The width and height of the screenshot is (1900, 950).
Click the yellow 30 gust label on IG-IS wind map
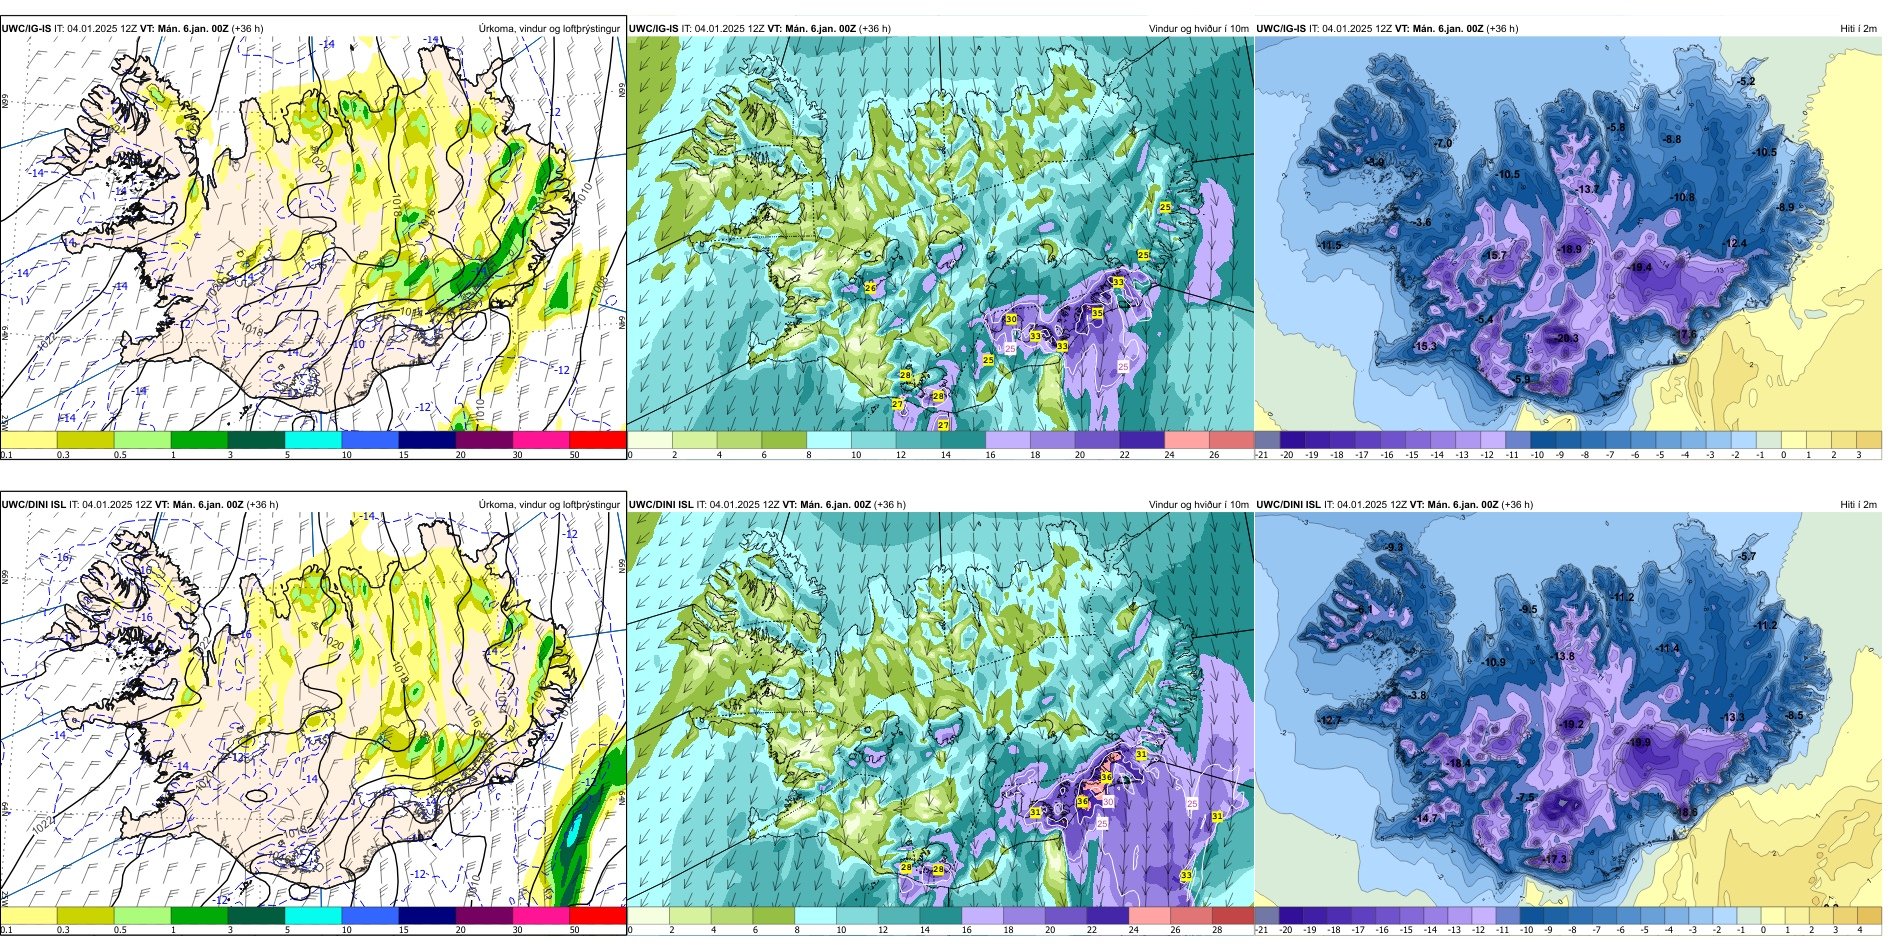pos(1011,320)
